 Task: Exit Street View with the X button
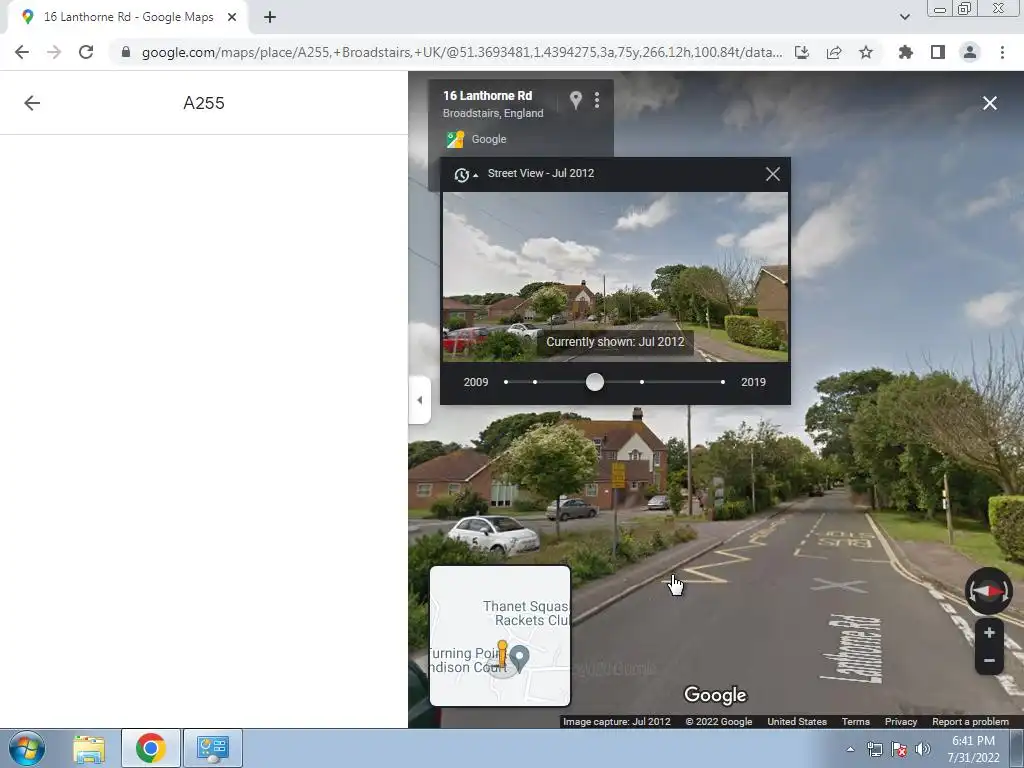click(x=989, y=103)
